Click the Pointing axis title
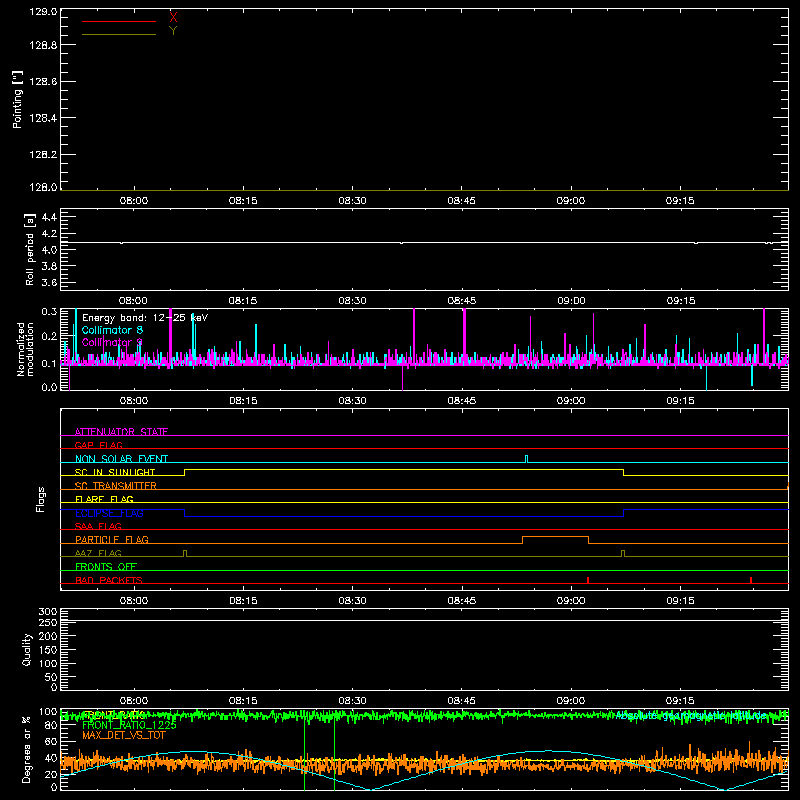 [17, 100]
